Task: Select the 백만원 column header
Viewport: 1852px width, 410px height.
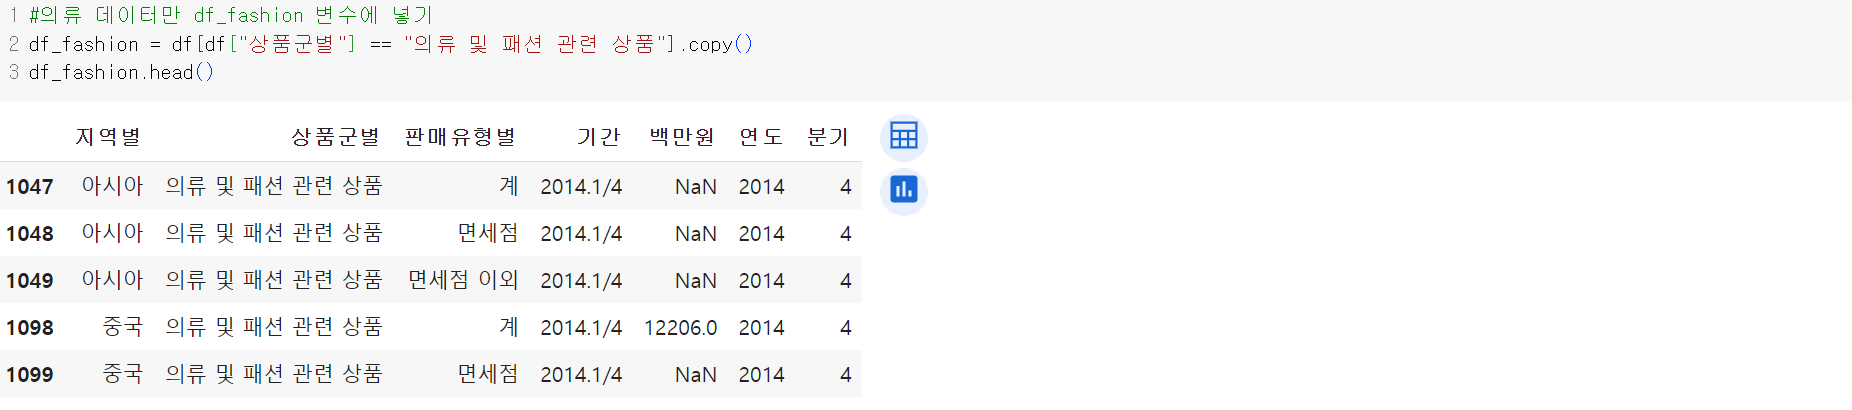Action: click(x=682, y=137)
